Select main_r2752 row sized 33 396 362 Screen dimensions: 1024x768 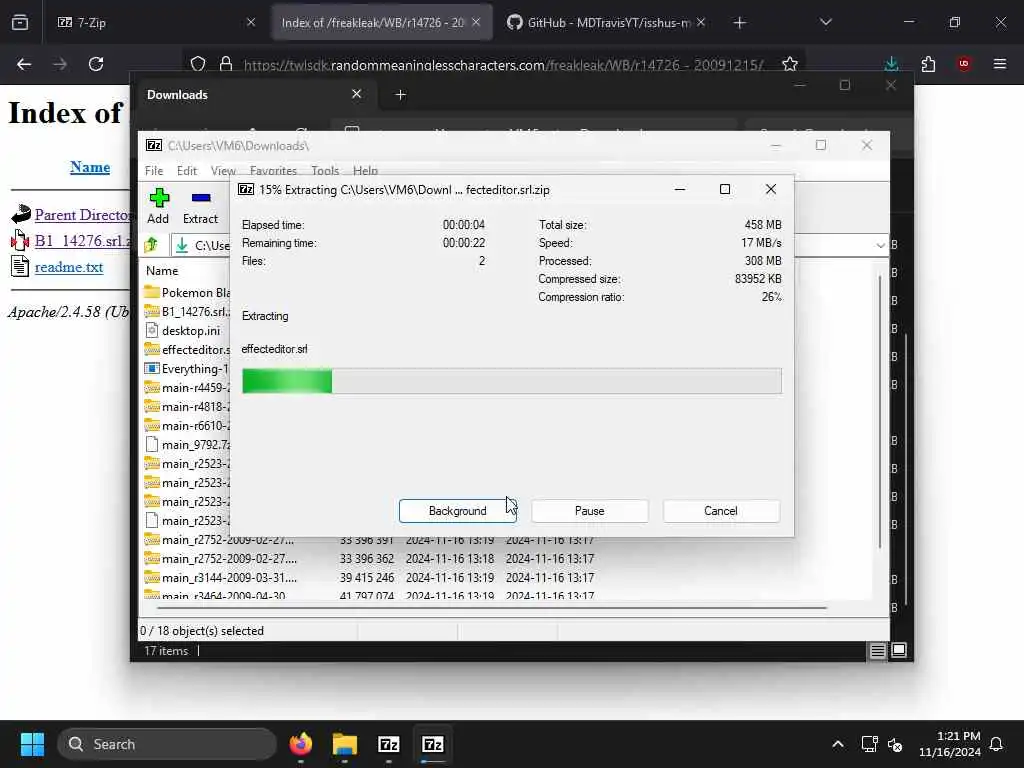click(369, 558)
